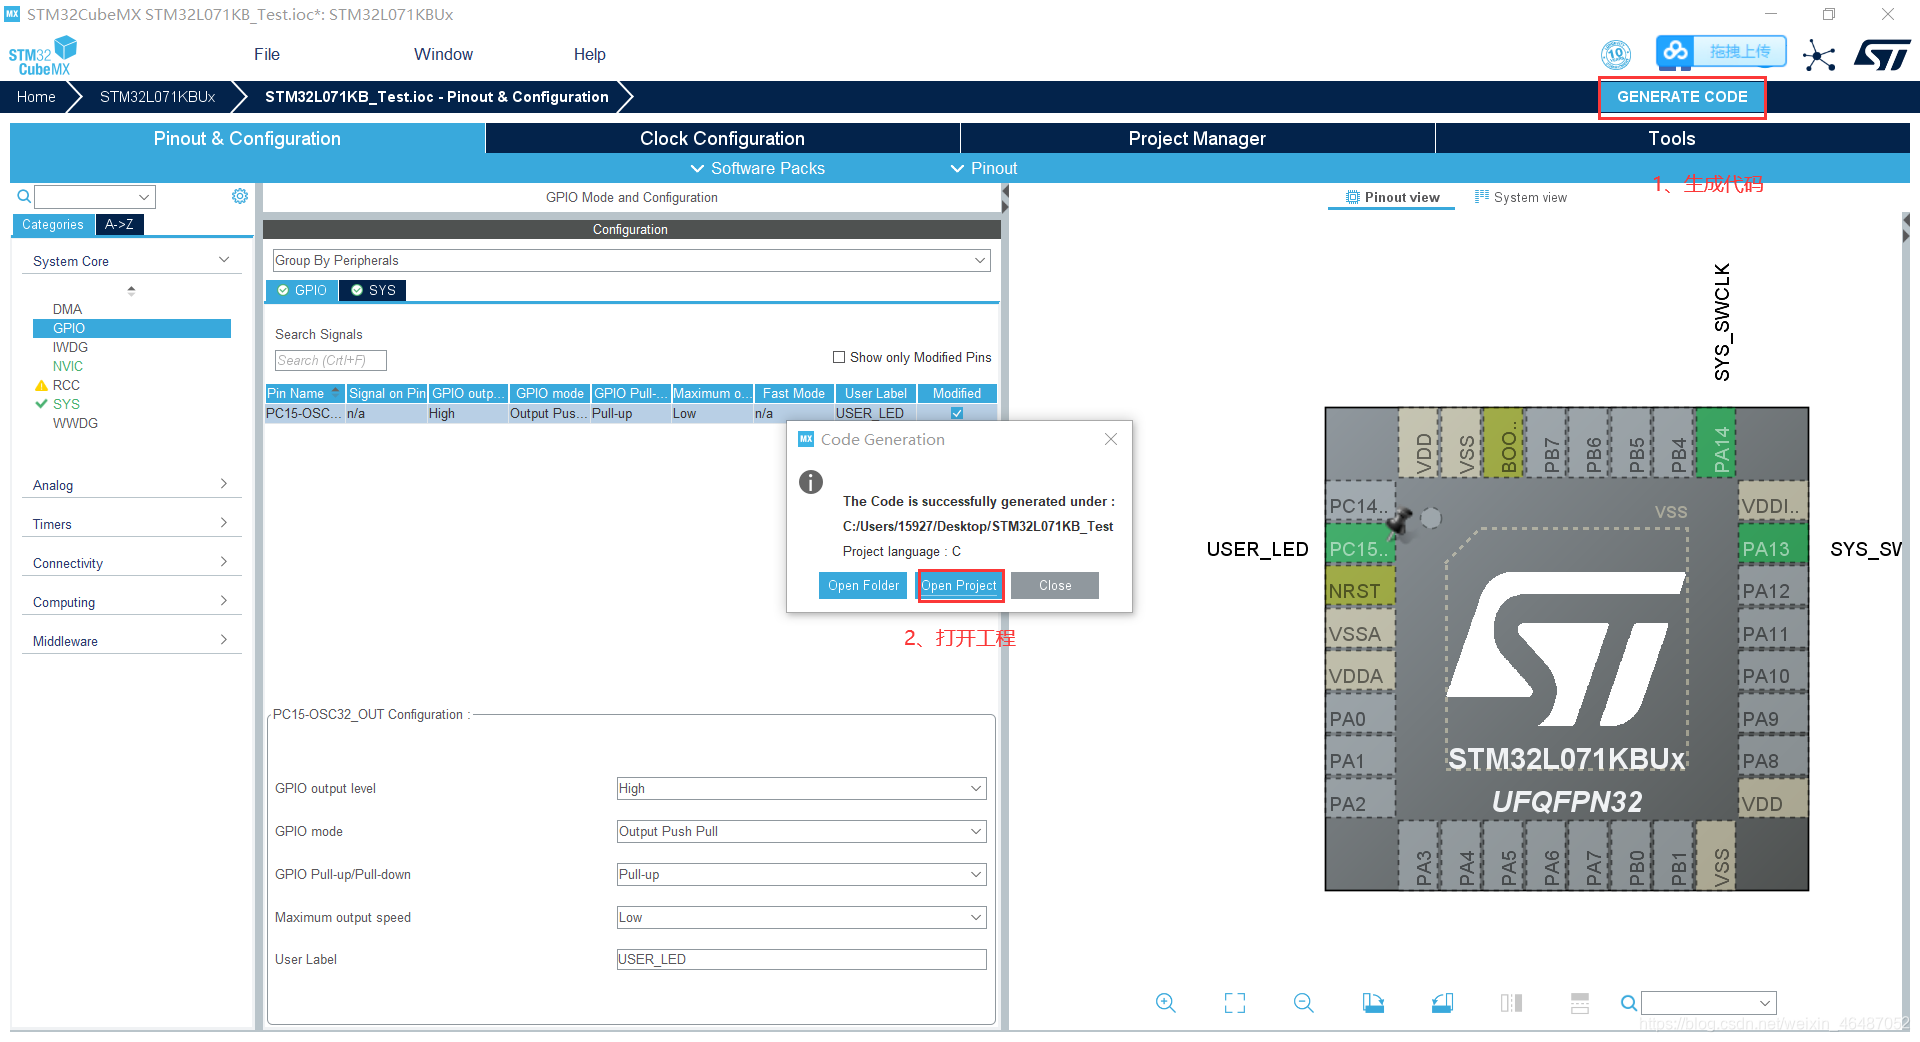Expand the Analog category
This screenshot has width=1920, height=1042.
(x=131, y=485)
